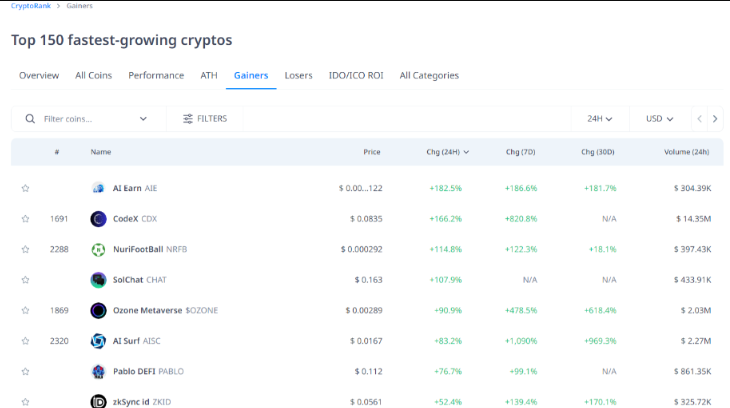The height and width of the screenshot is (408, 730).
Task: Click Ozone Metaverse 30D change +618.4%
Action: (x=600, y=310)
